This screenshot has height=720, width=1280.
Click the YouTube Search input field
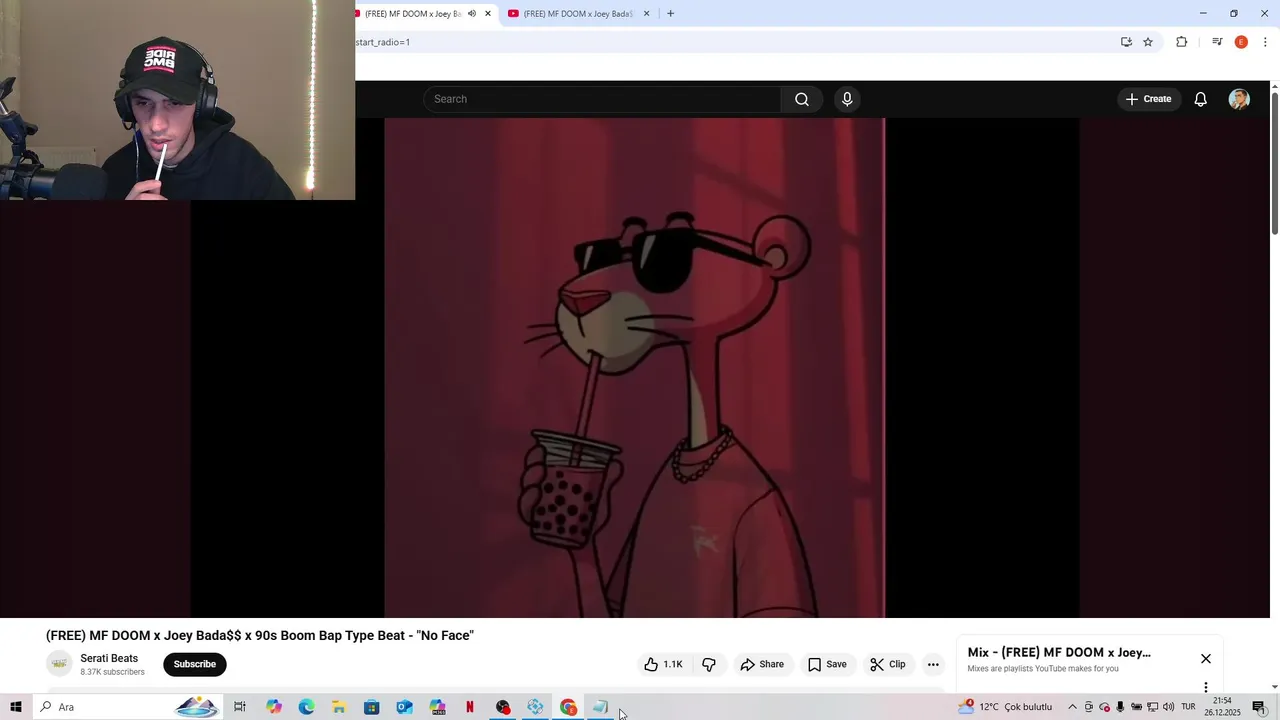coord(602,99)
